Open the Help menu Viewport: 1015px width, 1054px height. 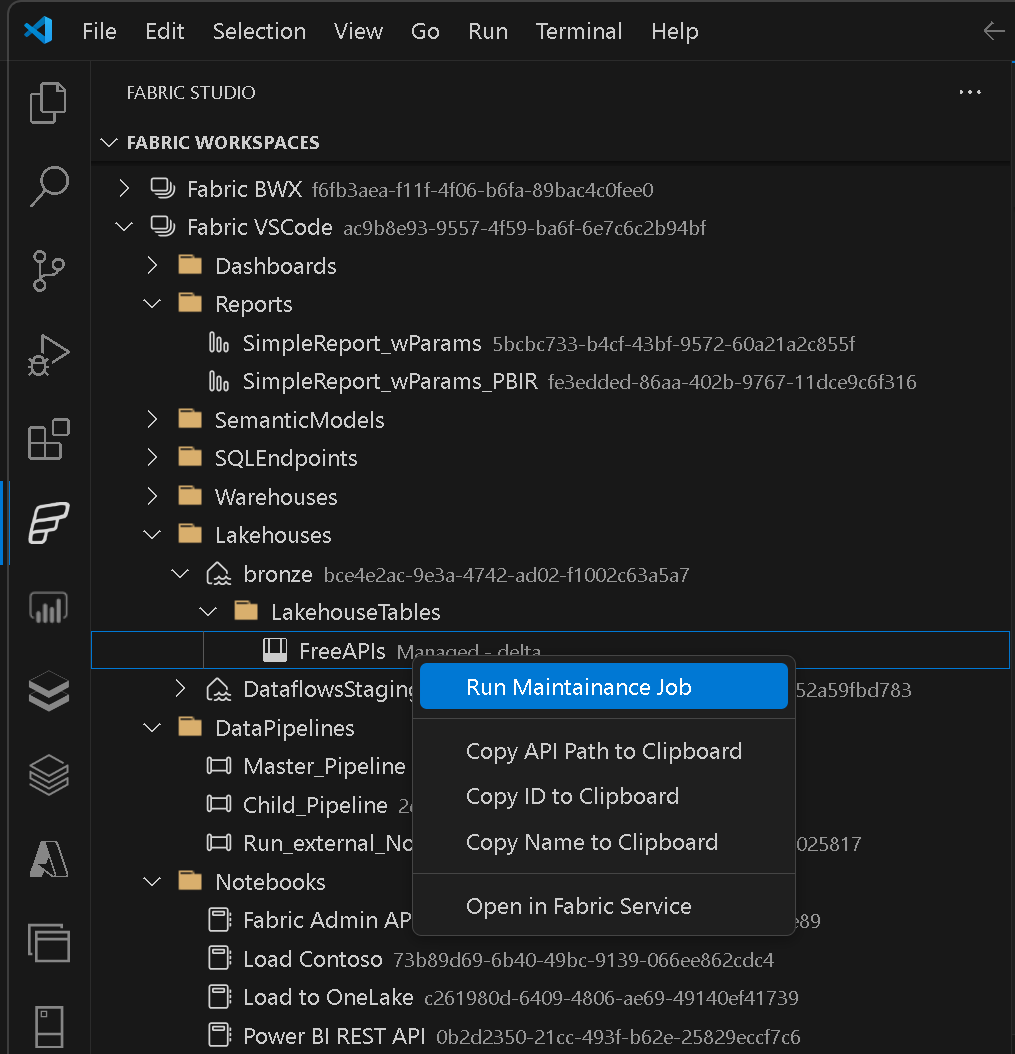pos(675,31)
